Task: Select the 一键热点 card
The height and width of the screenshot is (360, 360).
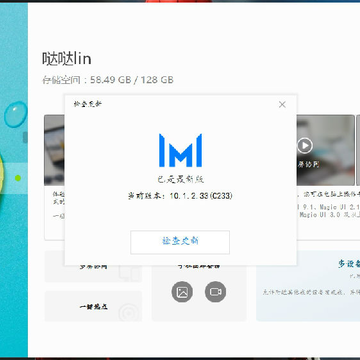Action: (93, 307)
